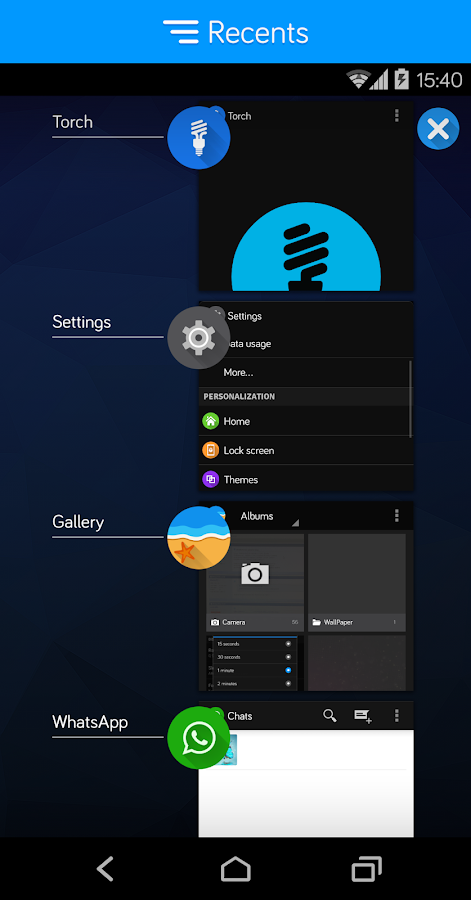
Task: Tap new chat icon in WhatsApp
Action: 363,716
